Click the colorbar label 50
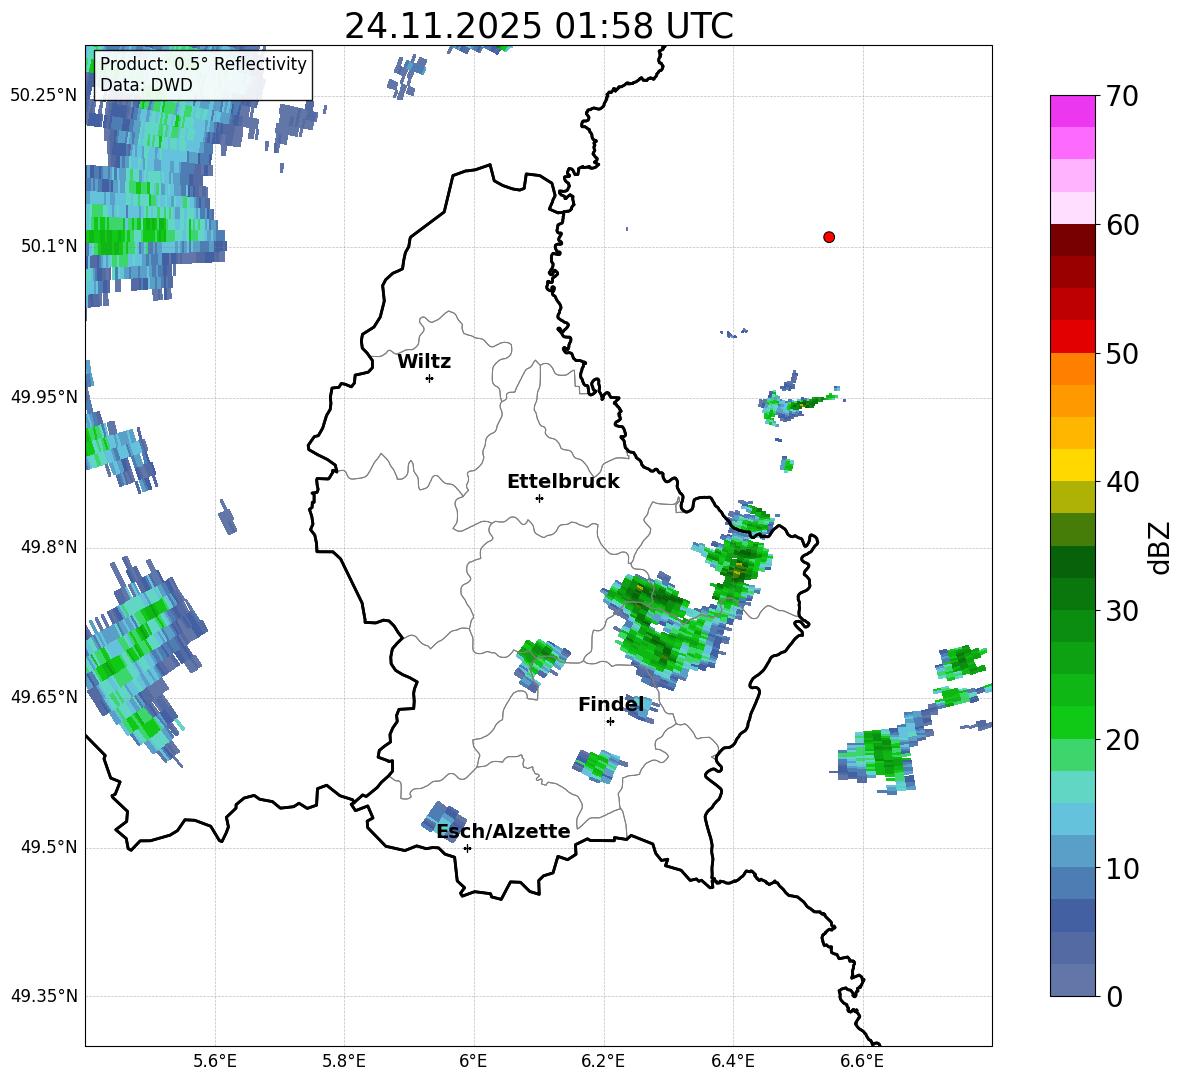1184x1081 pixels. point(1122,354)
